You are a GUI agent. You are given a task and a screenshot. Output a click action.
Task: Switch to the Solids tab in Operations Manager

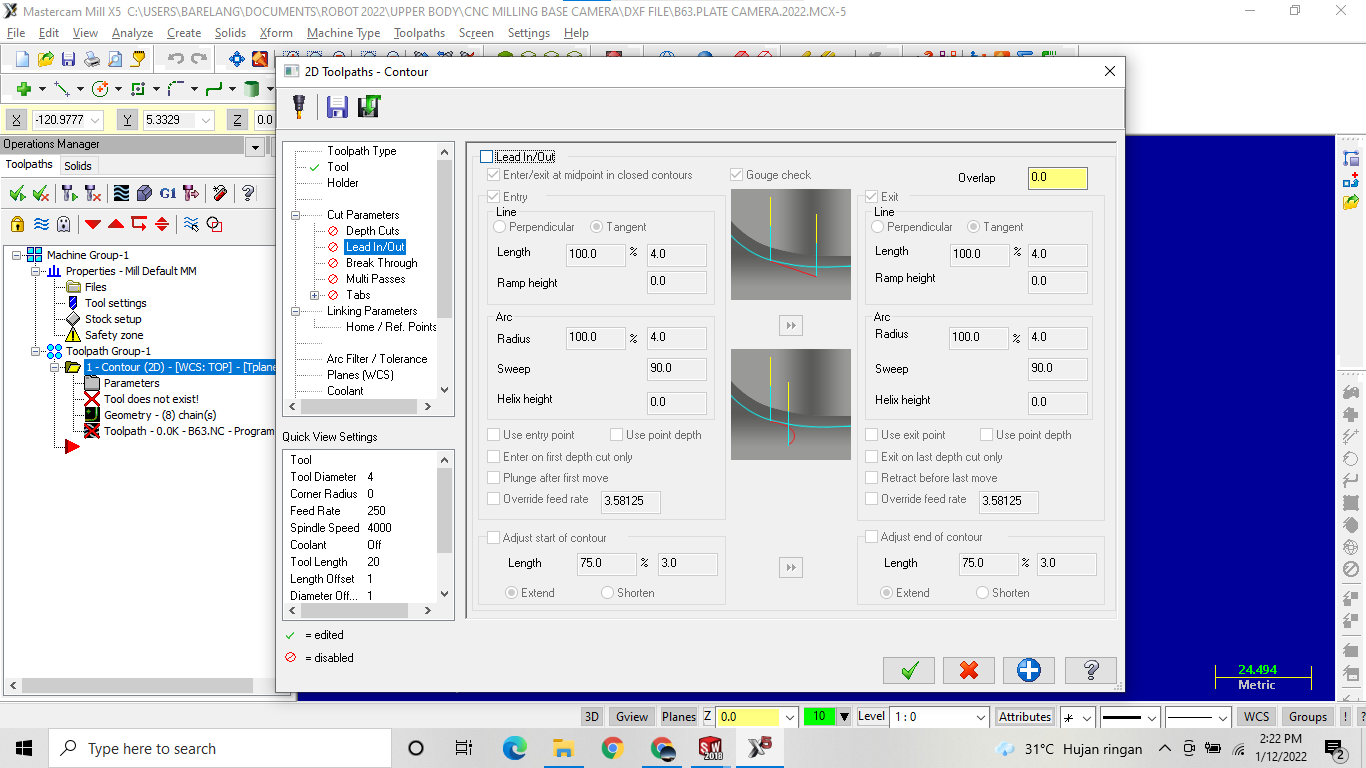pos(77,165)
